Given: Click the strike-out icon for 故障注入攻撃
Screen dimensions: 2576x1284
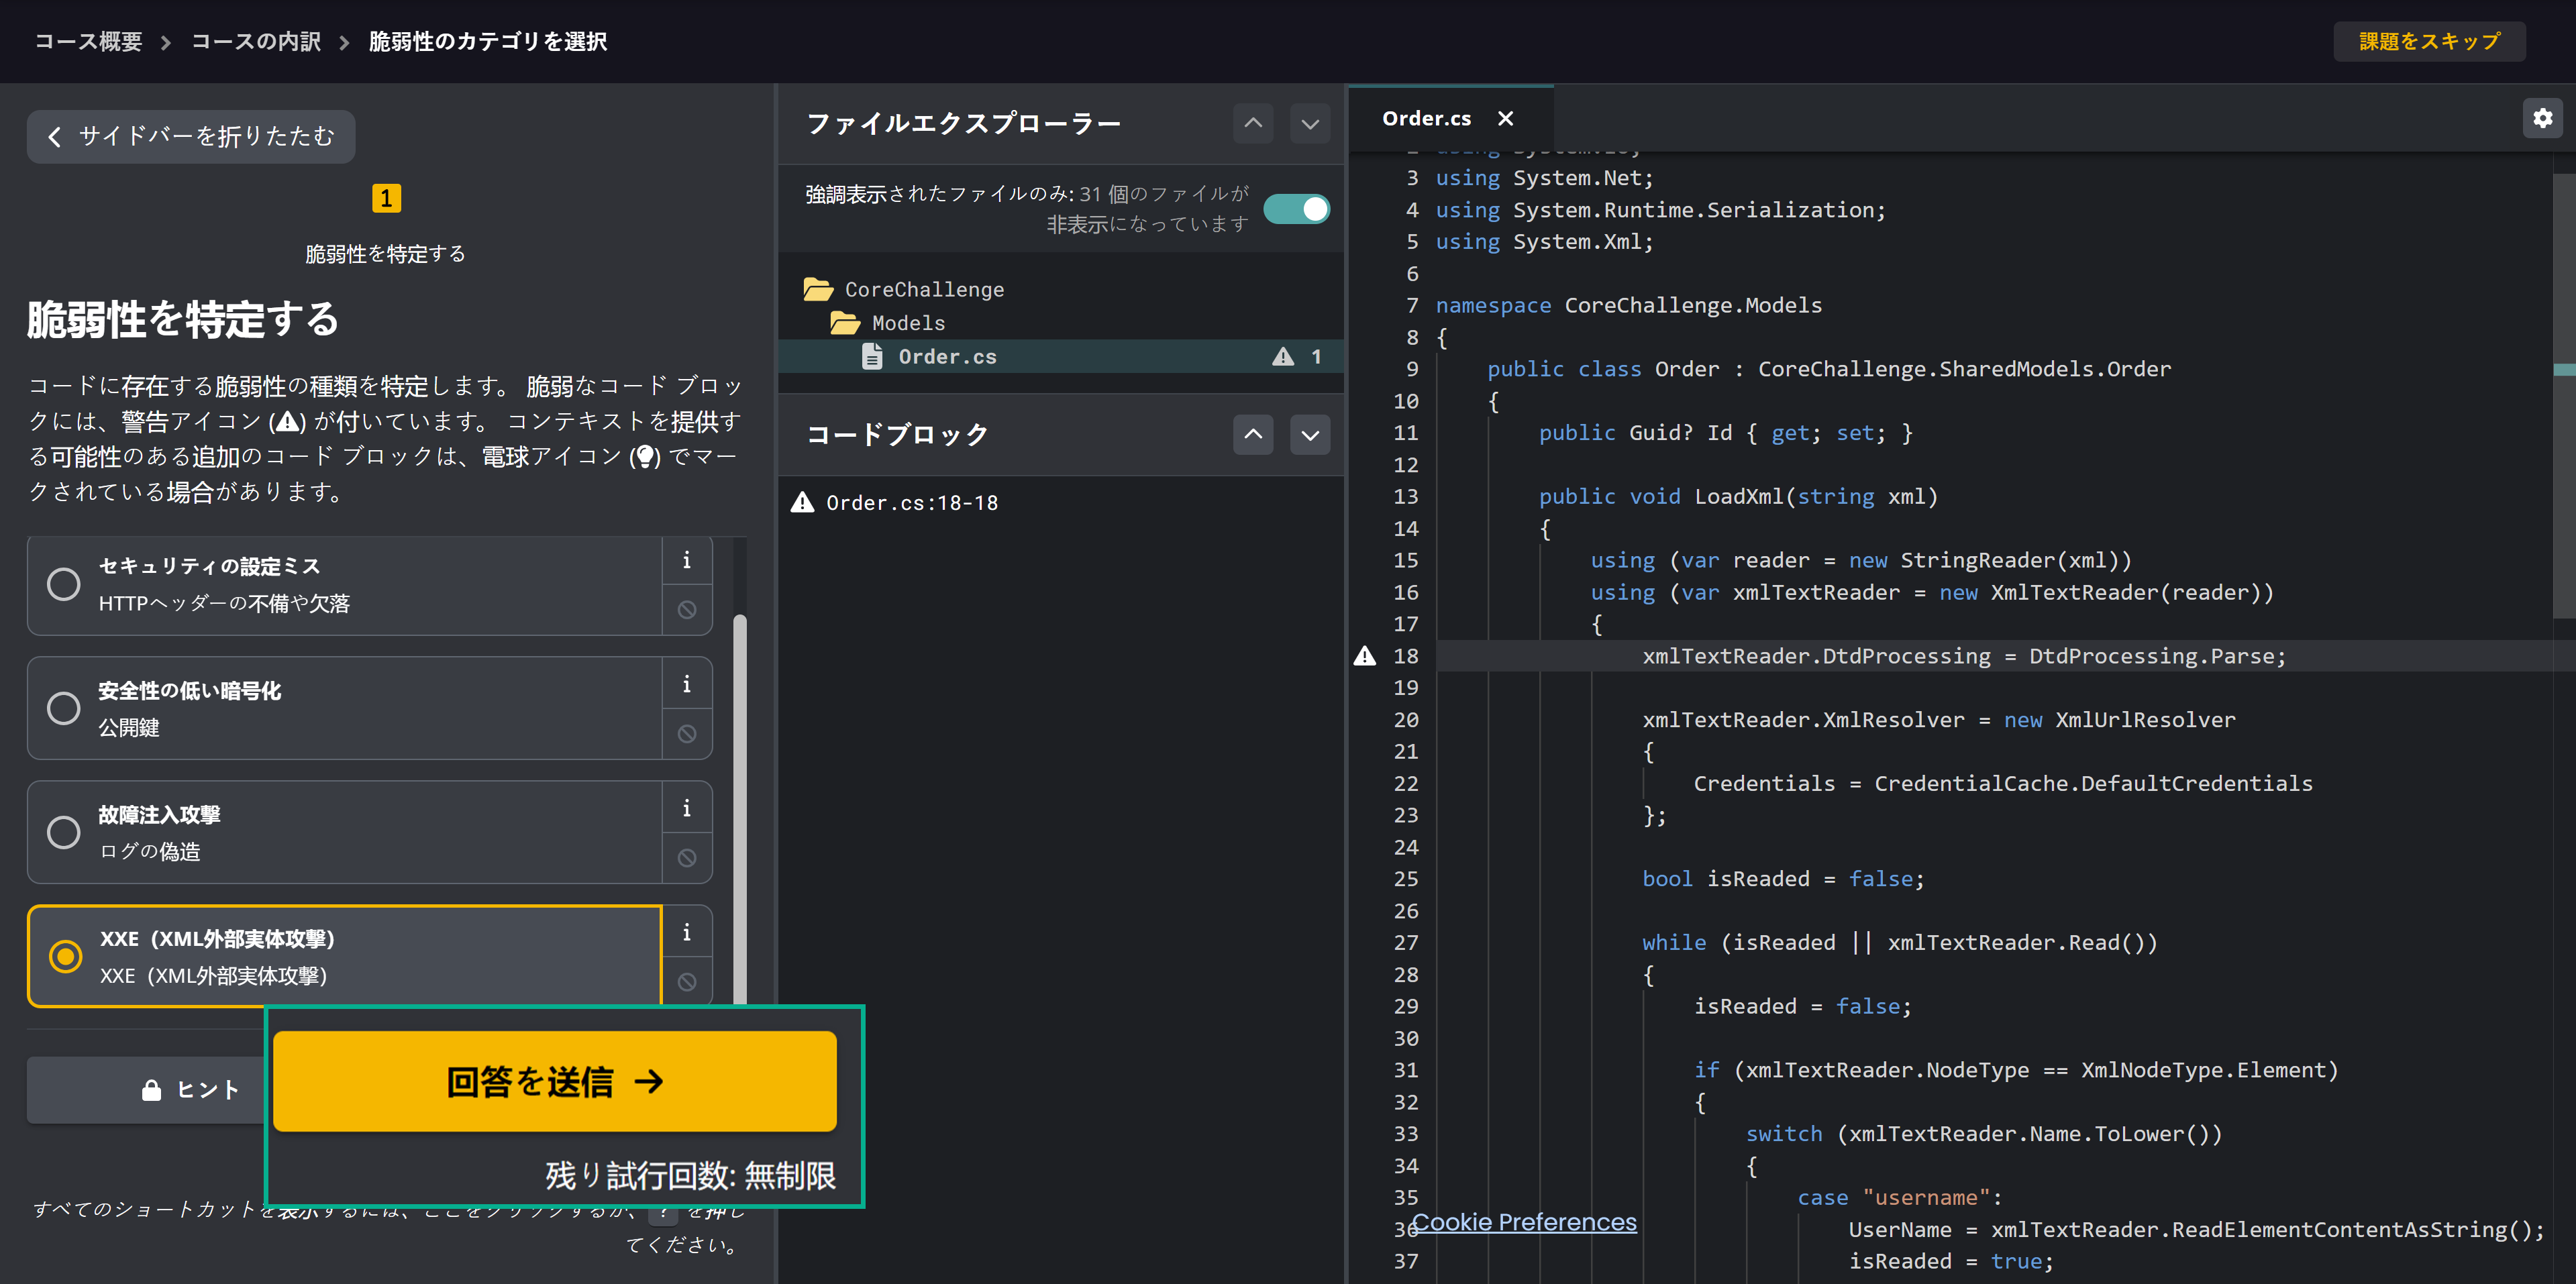Looking at the screenshot, I should click(686, 857).
